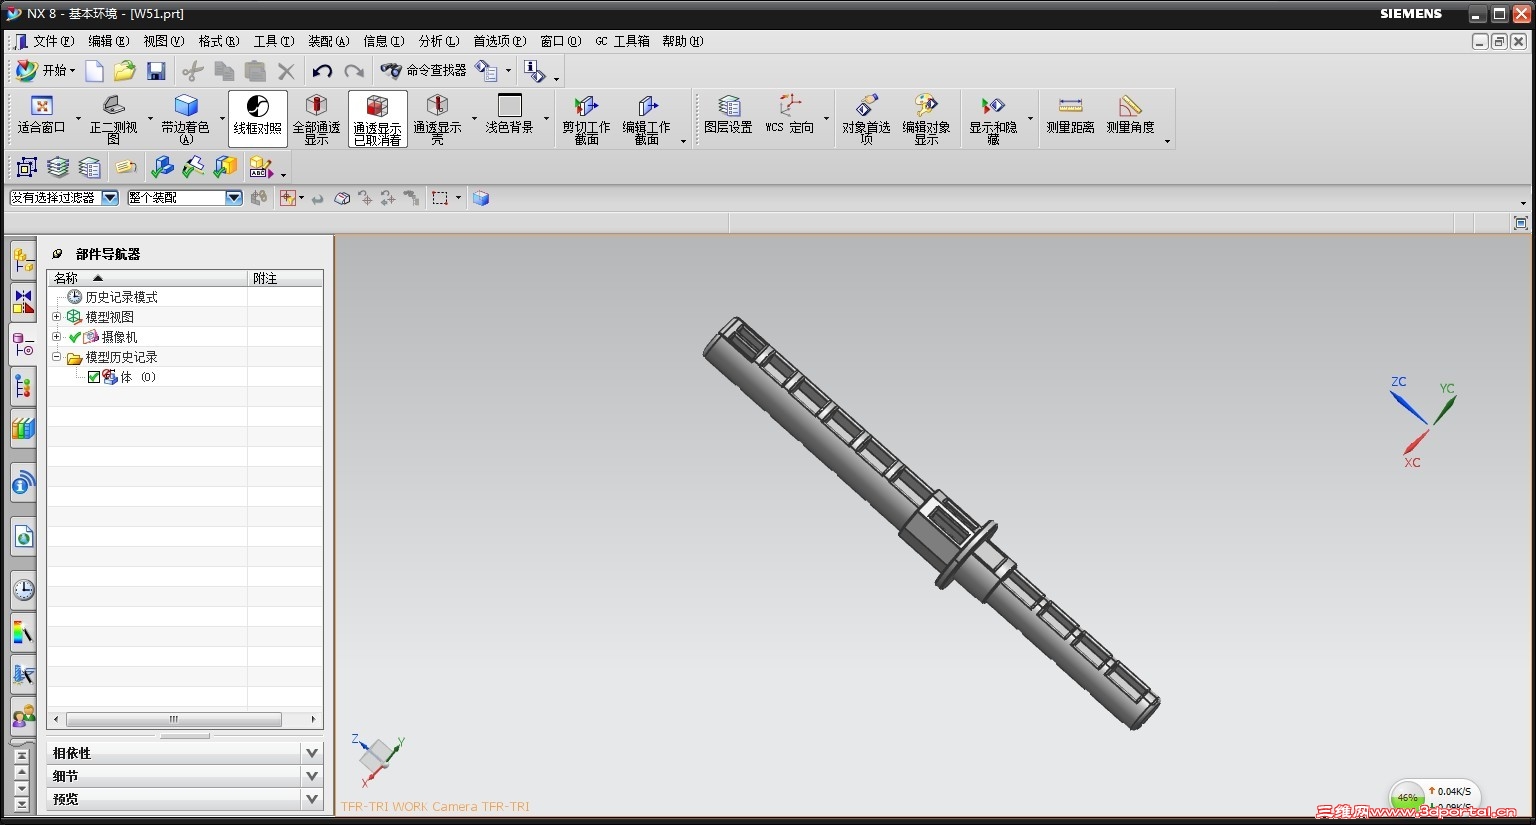The height and width of the screenshot is (825, 1536).
Task: Open the color palette sidebar tab
Action: pyautogui.click(x=23, y=632)
